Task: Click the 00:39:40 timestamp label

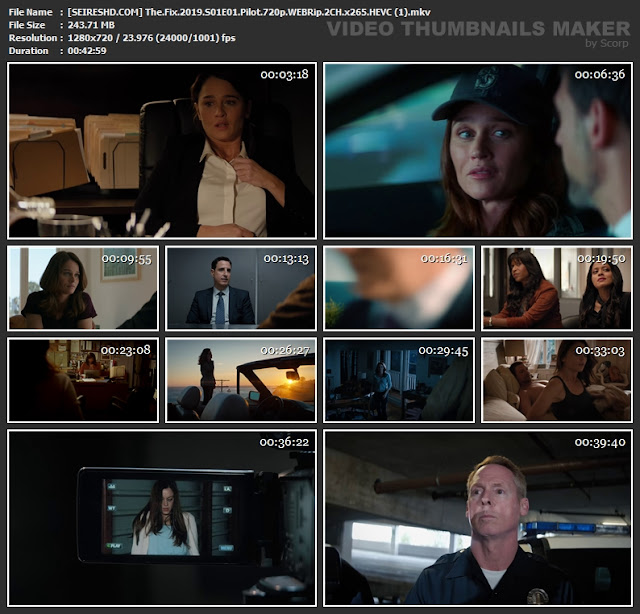Action: click(600, 442)
